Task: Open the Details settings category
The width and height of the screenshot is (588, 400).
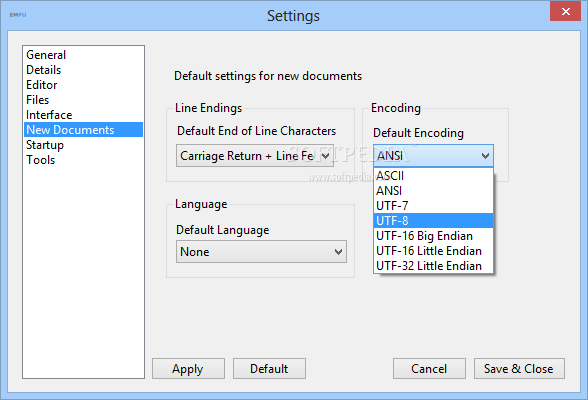Action: pyautogui.click(x=83, y=70)
